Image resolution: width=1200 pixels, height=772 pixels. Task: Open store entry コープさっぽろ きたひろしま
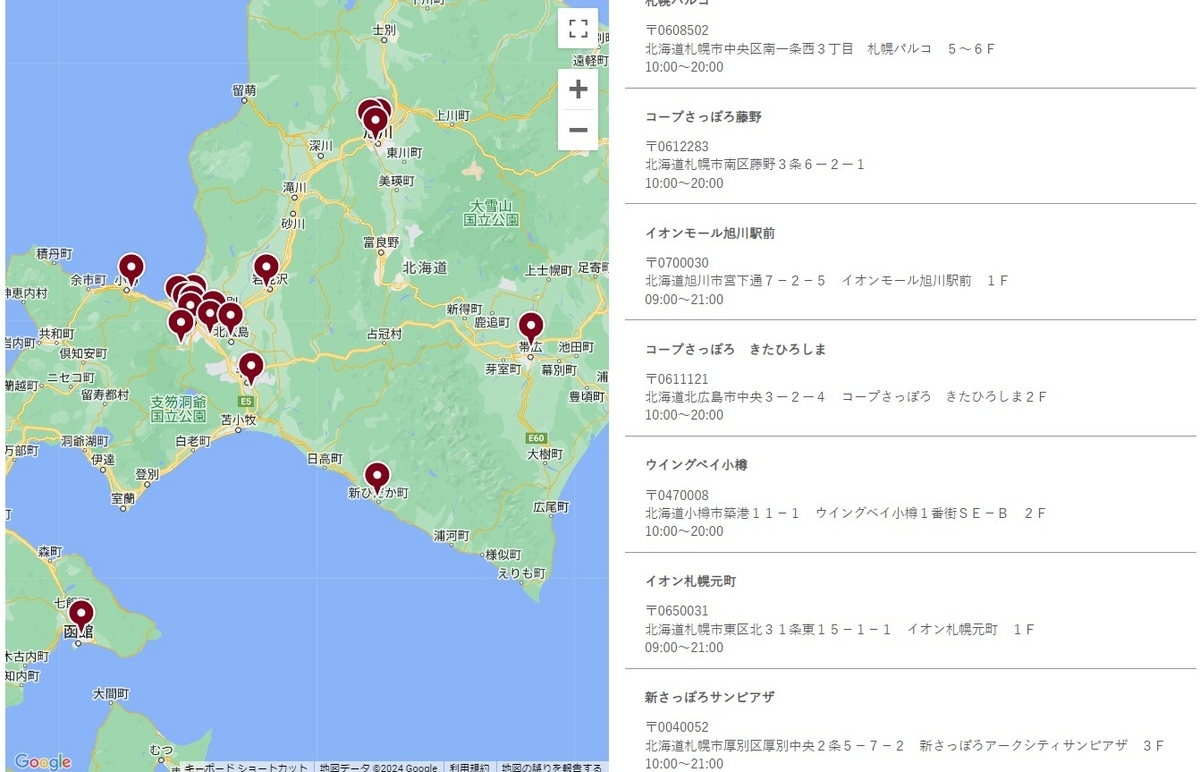click(x=736, y=349)
